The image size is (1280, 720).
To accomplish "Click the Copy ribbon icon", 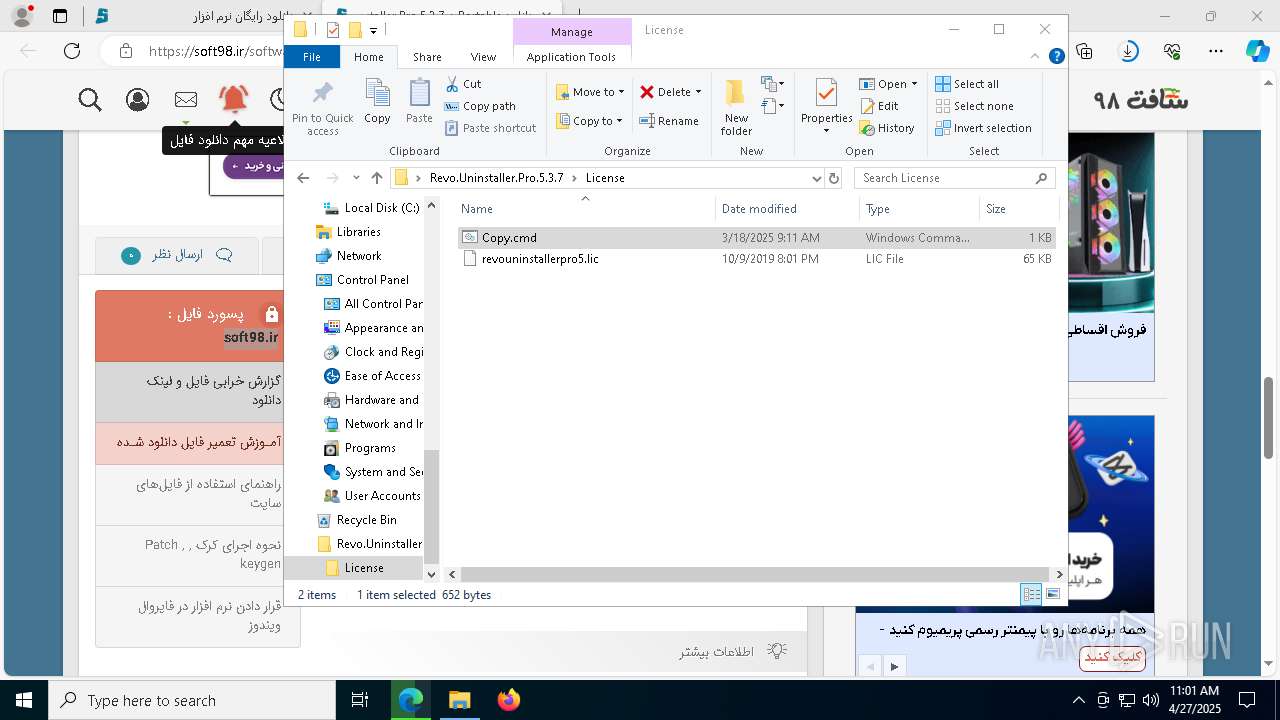I will (377, 101).
